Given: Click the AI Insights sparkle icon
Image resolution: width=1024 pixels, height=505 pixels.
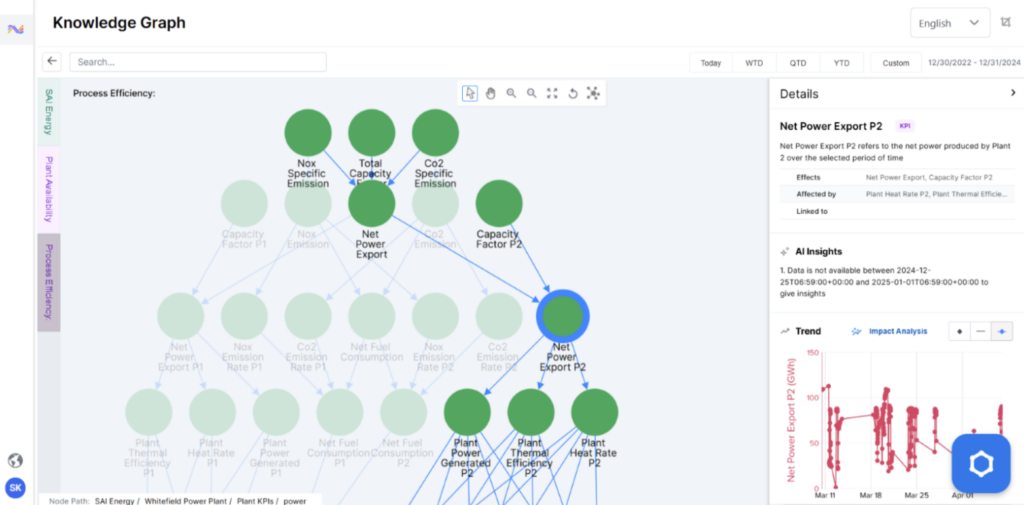Looking at the screenshot, I should coord(785,252).
